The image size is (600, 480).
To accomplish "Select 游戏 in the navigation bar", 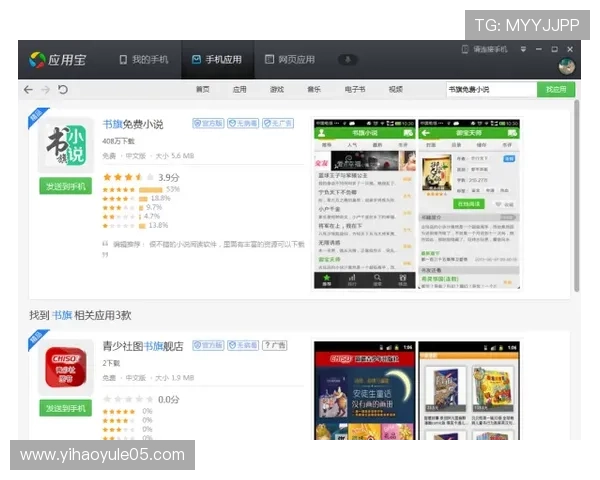I will [x=277, y=90].
